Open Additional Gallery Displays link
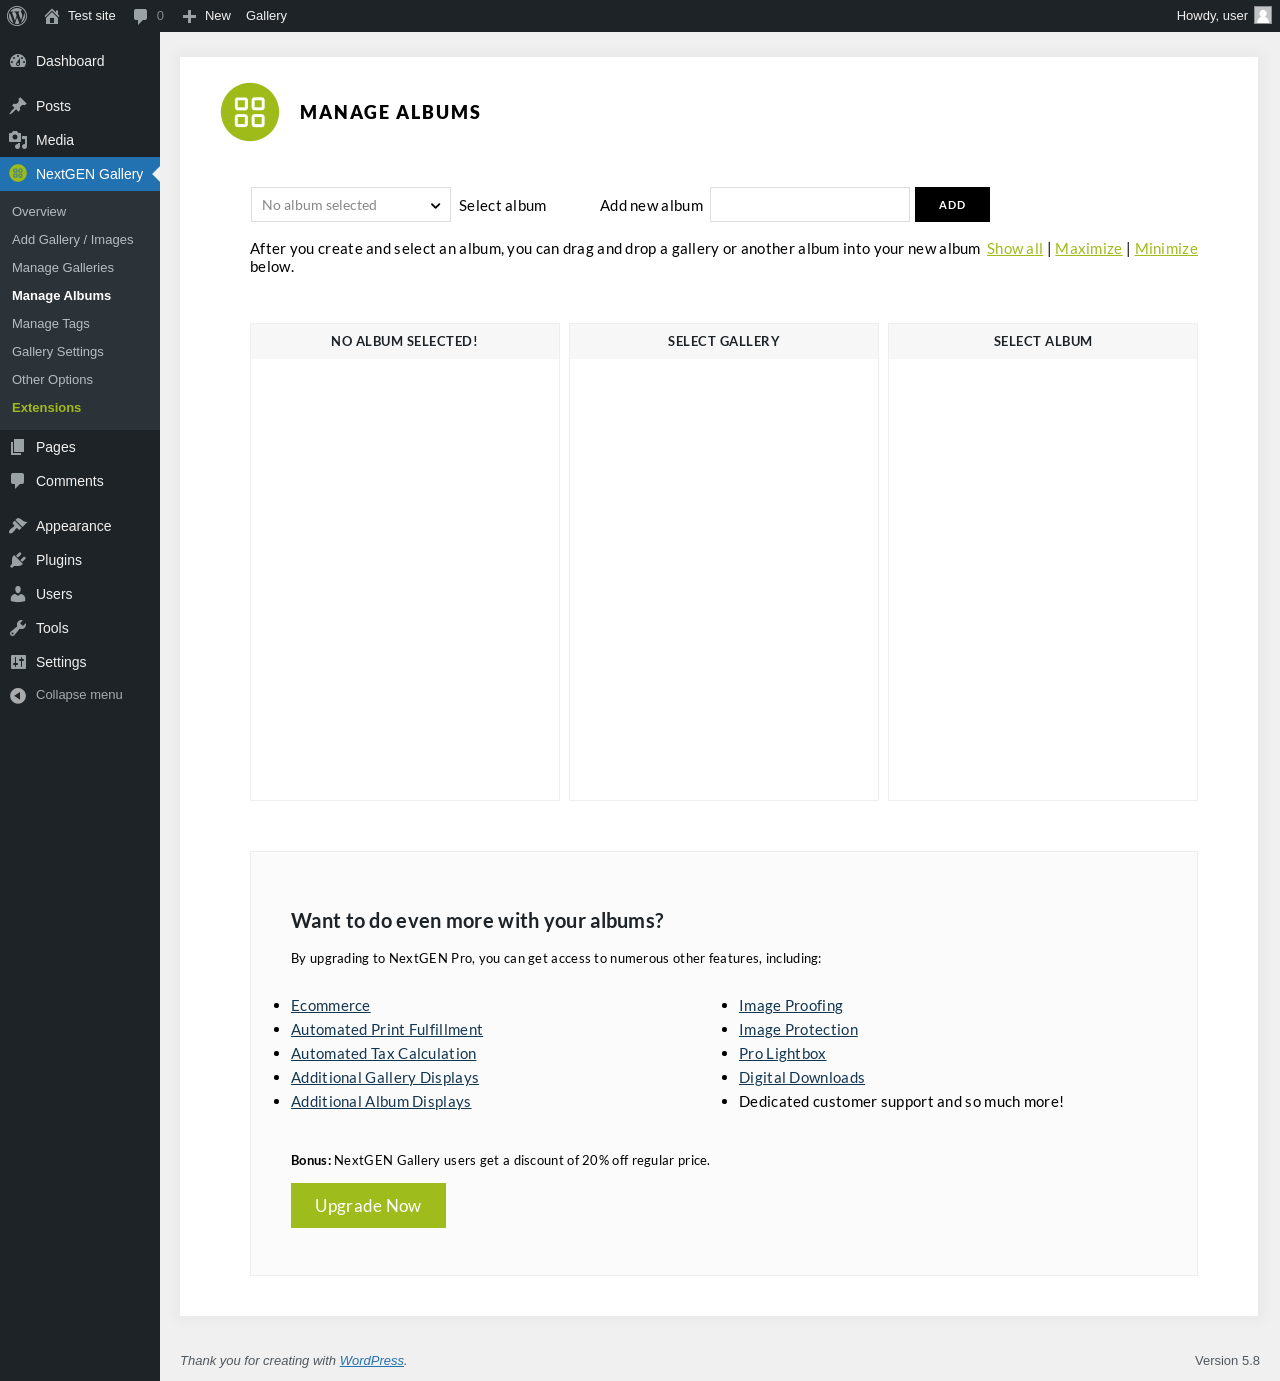The height and width of the screenshot is (1381, 1280). [x=385, y=1078]
